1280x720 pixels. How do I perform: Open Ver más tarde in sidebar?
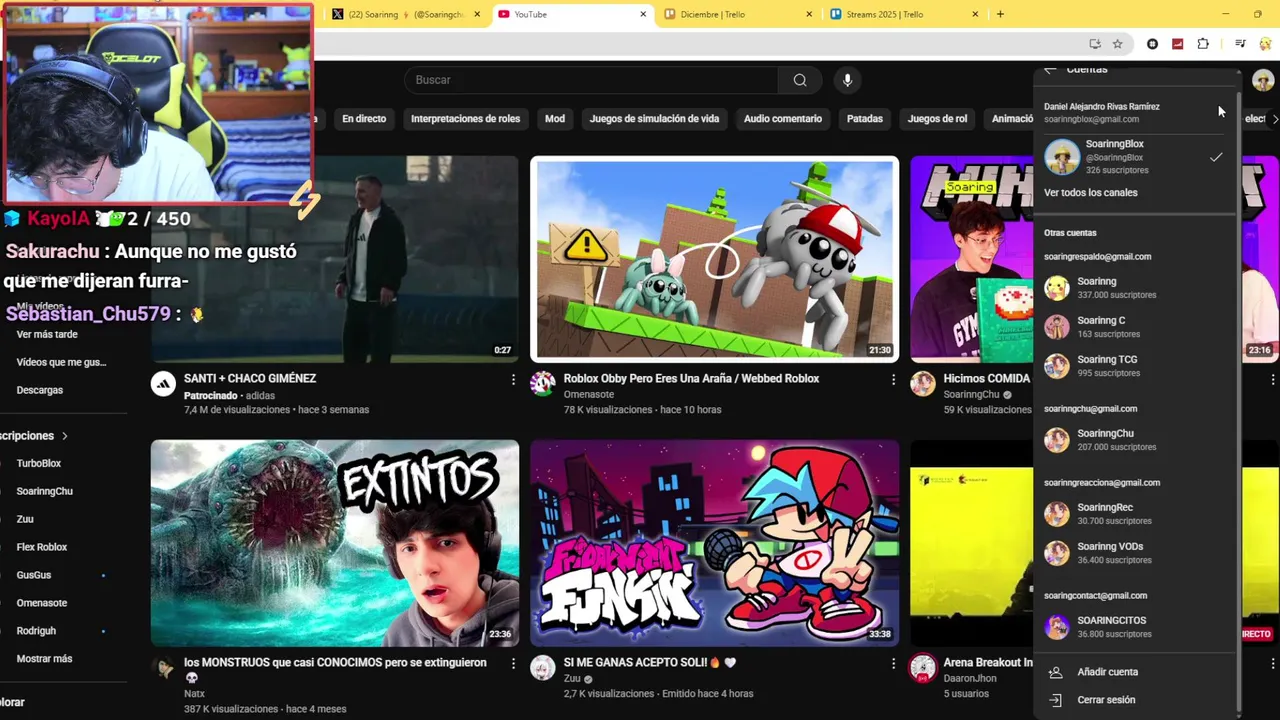(x=47, y=335)
